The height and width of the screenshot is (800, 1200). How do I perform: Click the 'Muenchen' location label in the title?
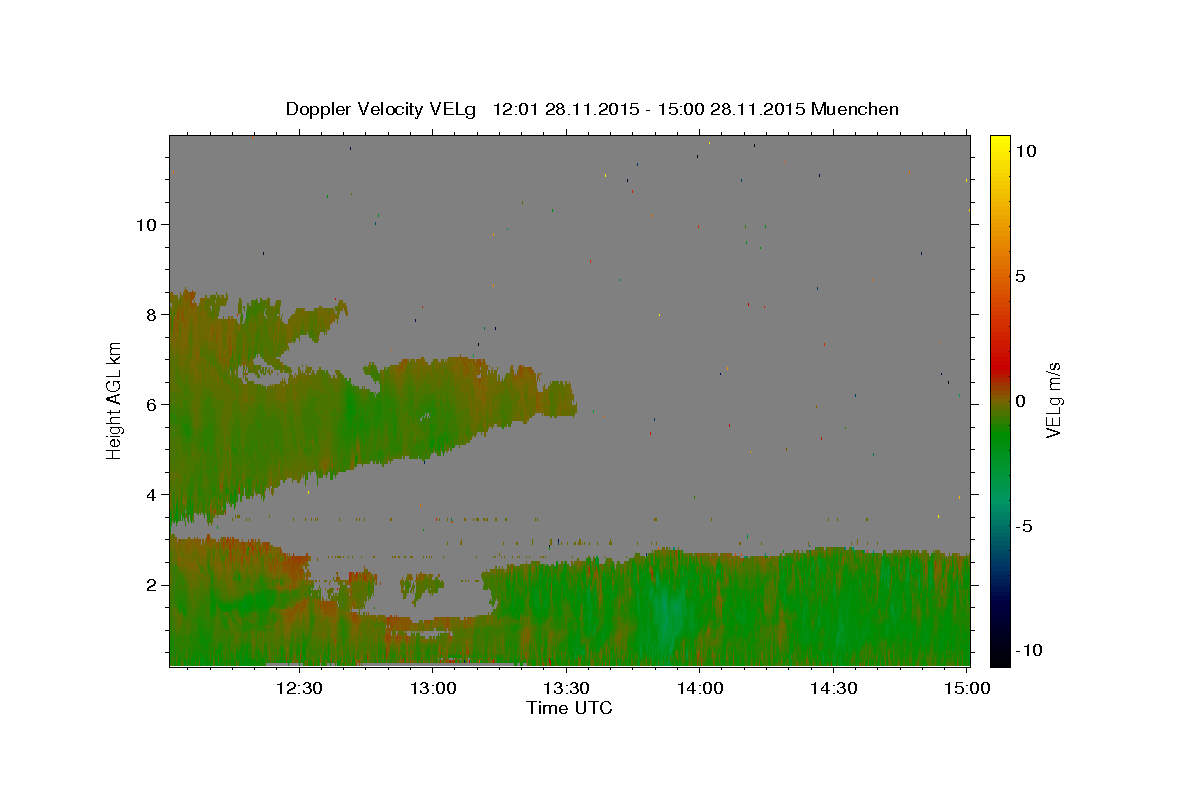(855, 109)
